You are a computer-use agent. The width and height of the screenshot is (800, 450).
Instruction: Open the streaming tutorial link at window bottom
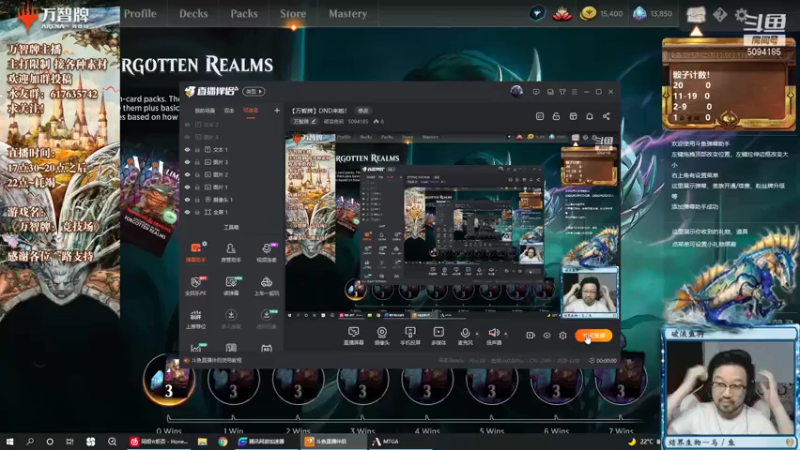click(x=217, y=360)
